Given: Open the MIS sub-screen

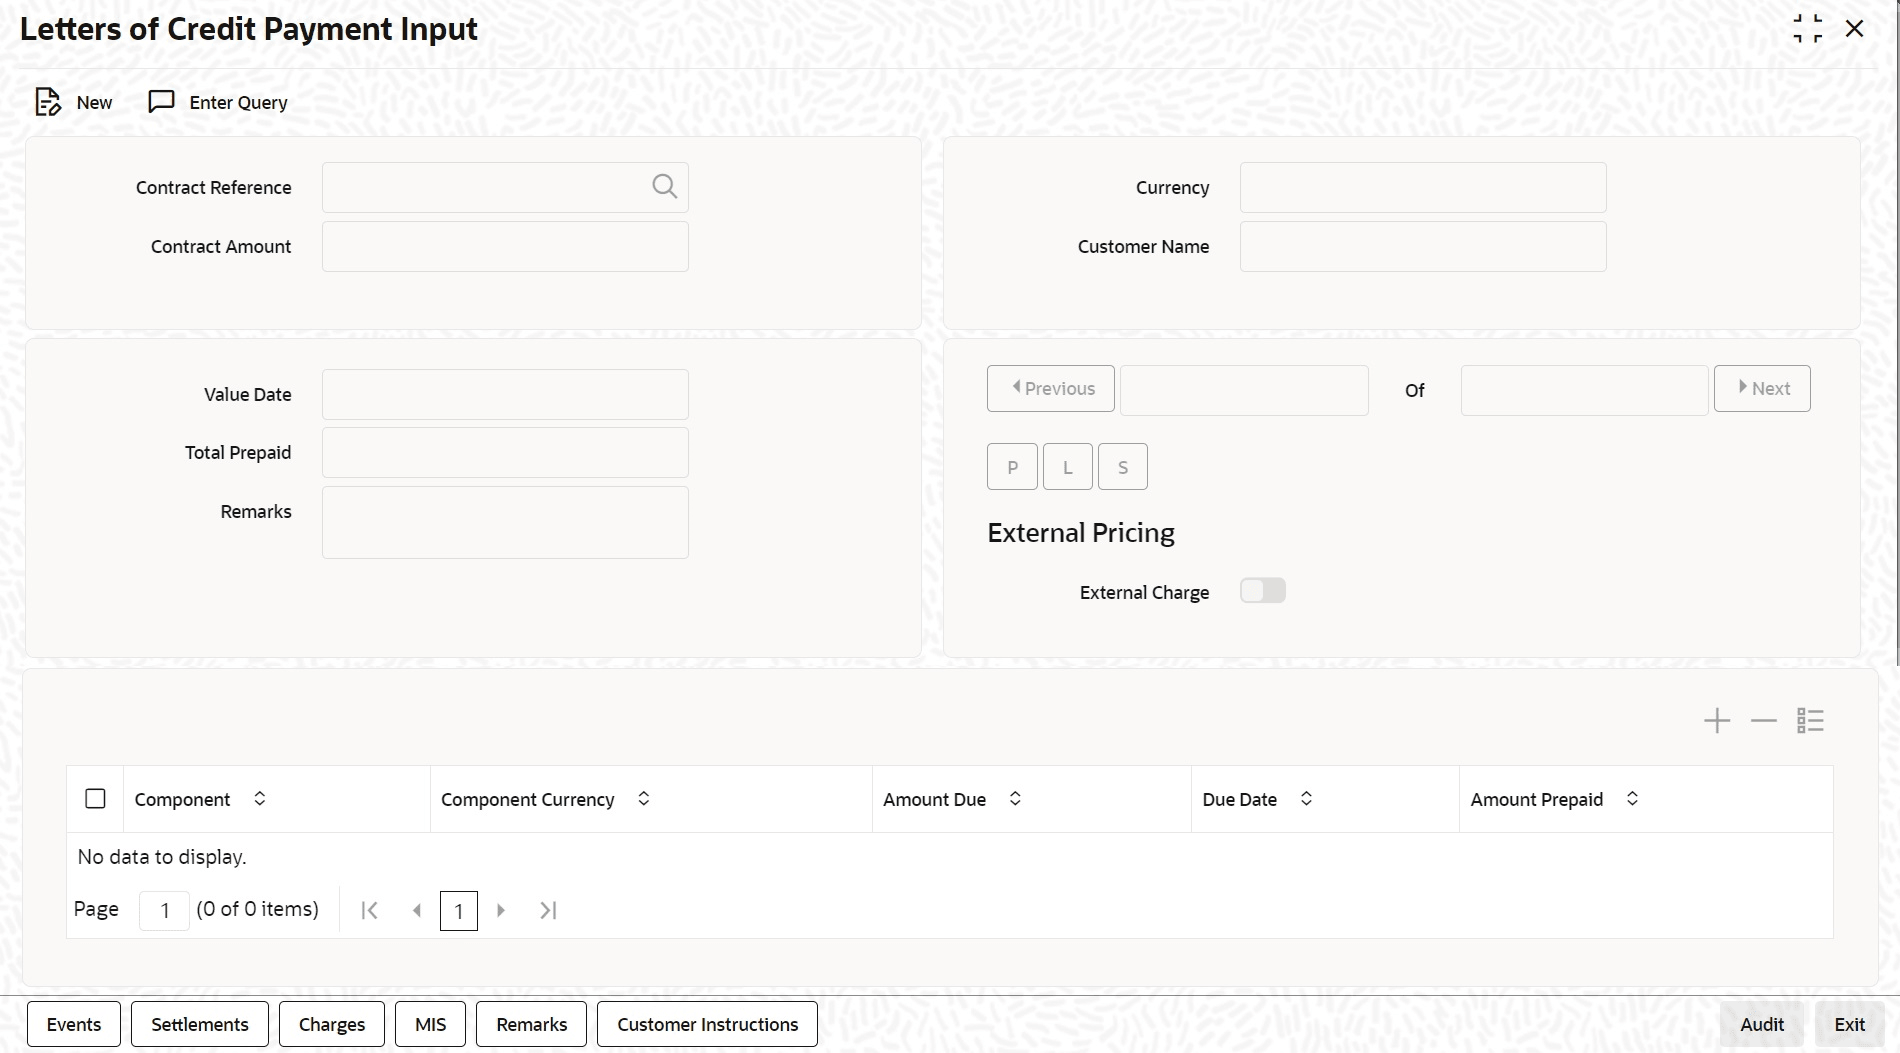Looking at the screenshot, I should (x=431, y=1024).
